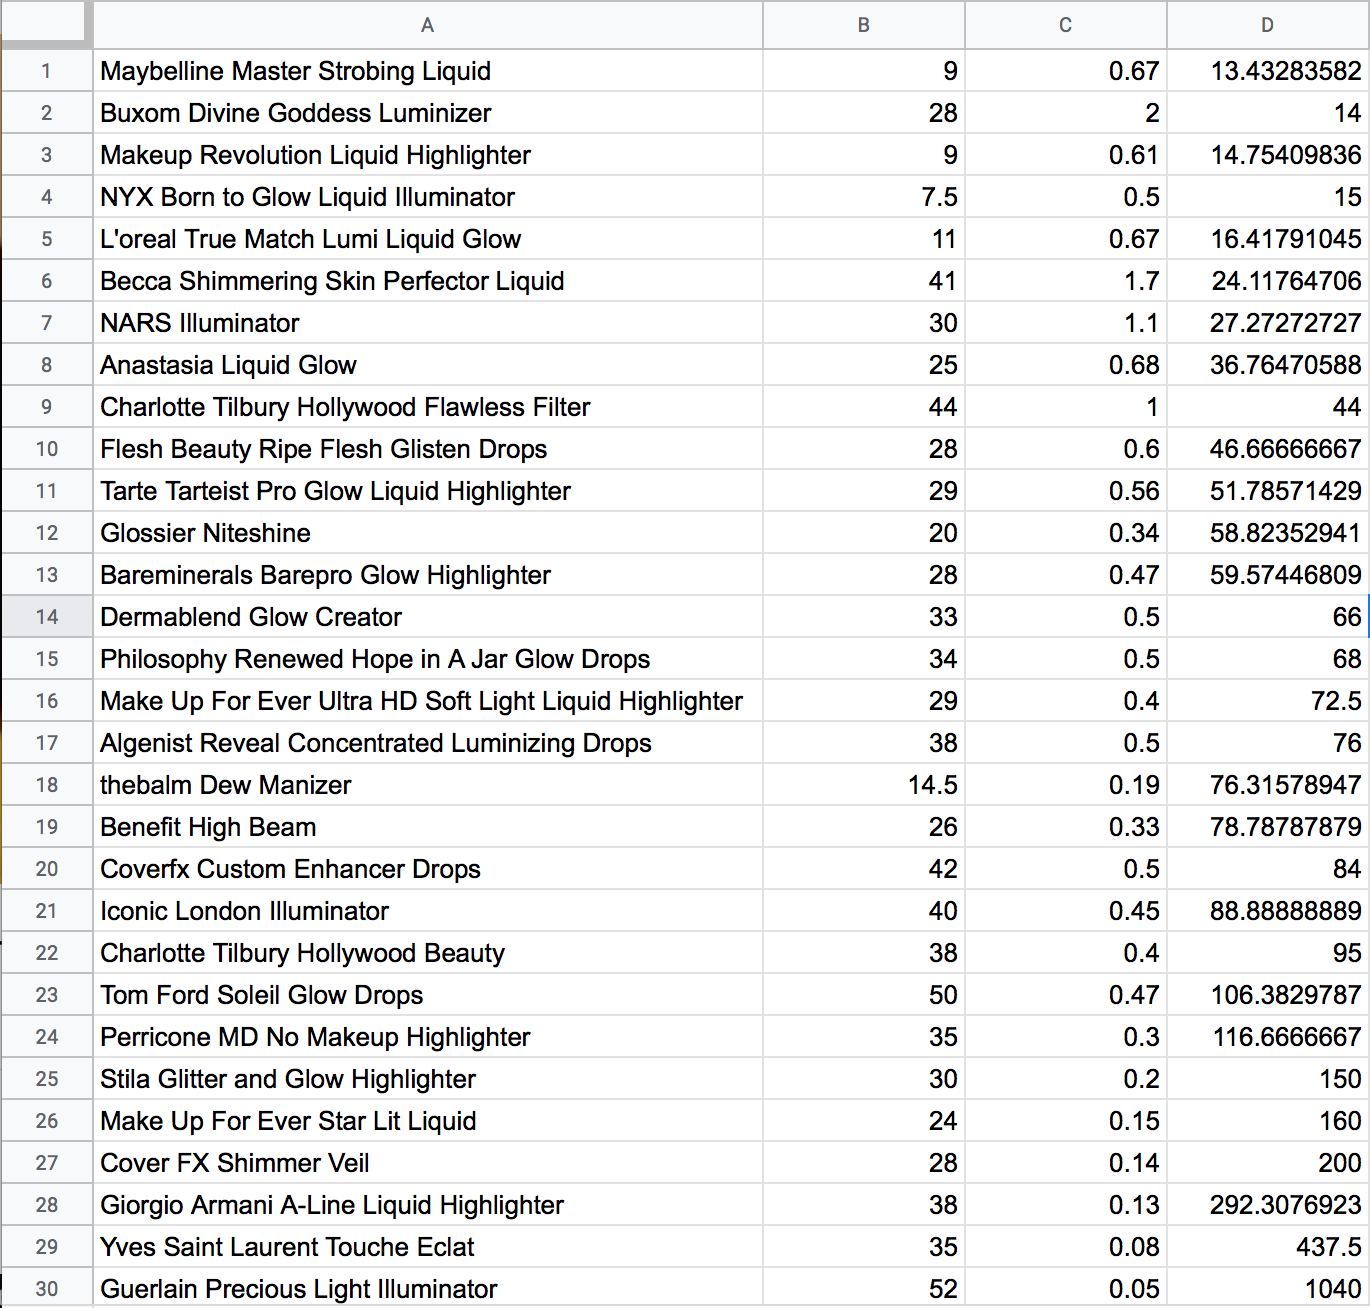This screenshot has width=1370, height=1308.
Task: Select 'NYX Born to Glow Liquid Illuminator'
Action: click(x=428, y=197)
